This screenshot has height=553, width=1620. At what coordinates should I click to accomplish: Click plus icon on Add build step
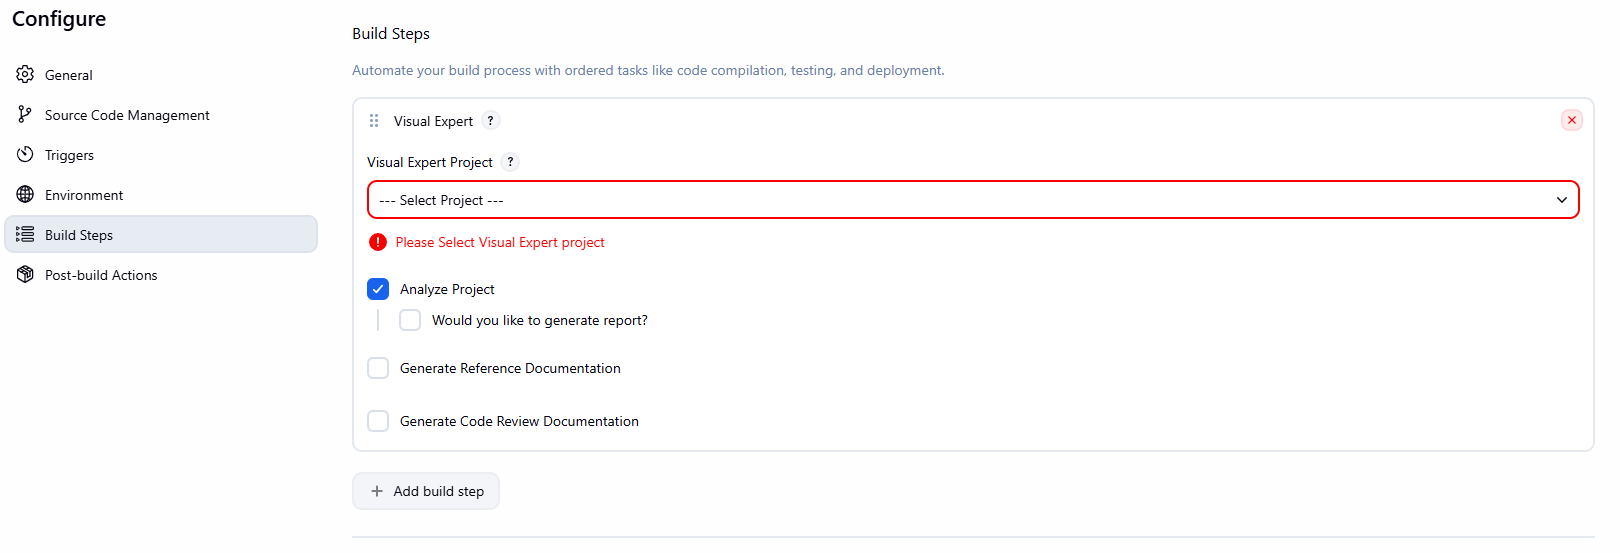pos(377,491)
